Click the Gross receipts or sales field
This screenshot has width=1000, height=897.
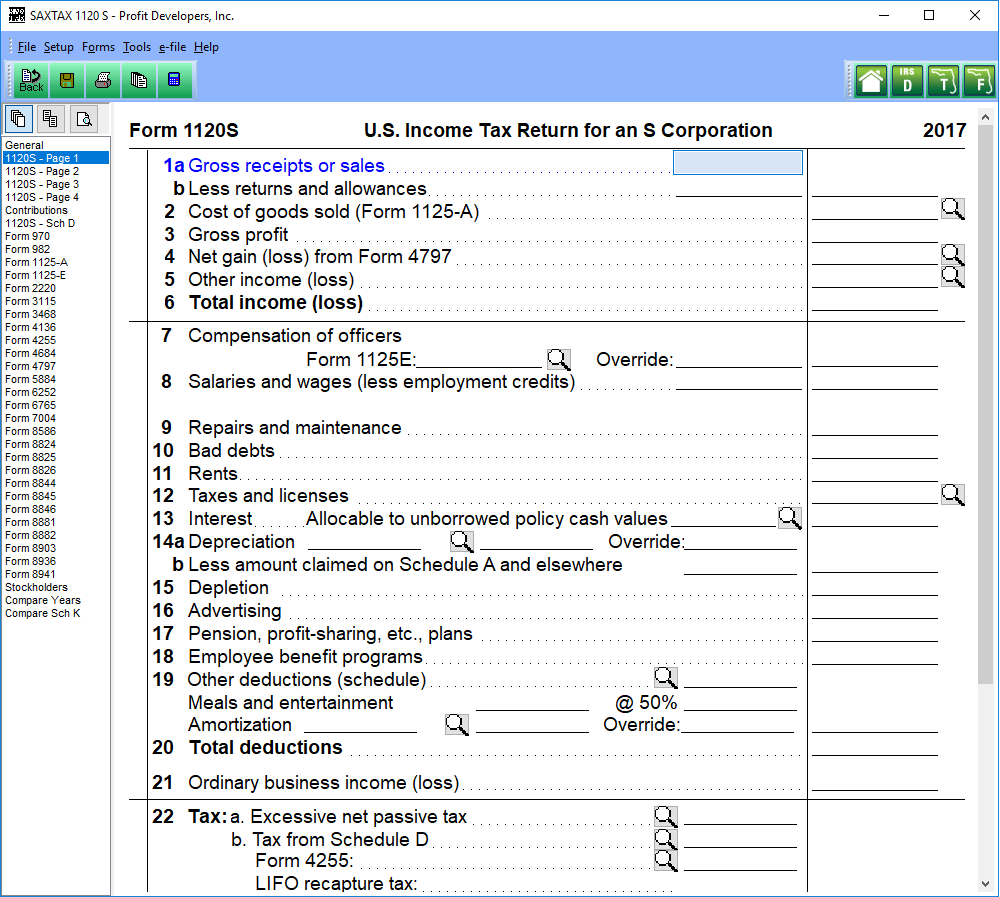click(x=738, y=163)
